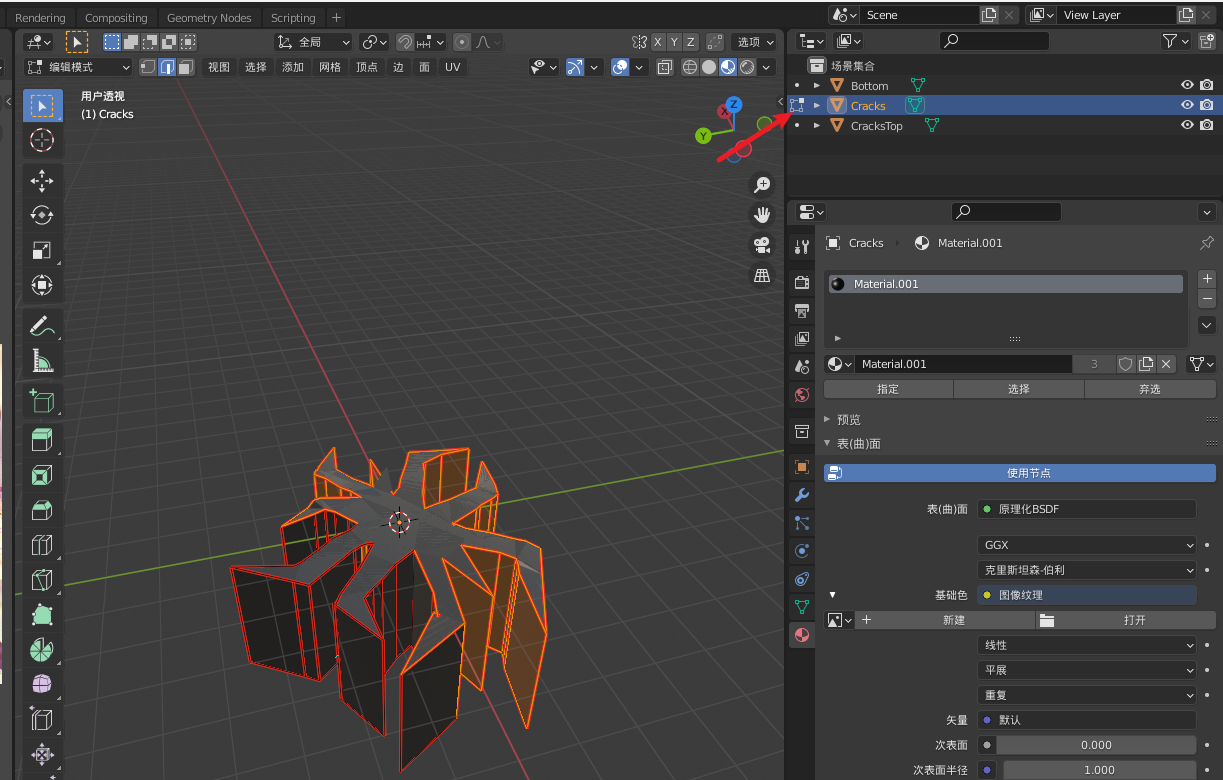The height and width of the screenshot is (780, 1223).
Task: Open the 线性 interpolation dropdown
Action: coord(1086,645)
